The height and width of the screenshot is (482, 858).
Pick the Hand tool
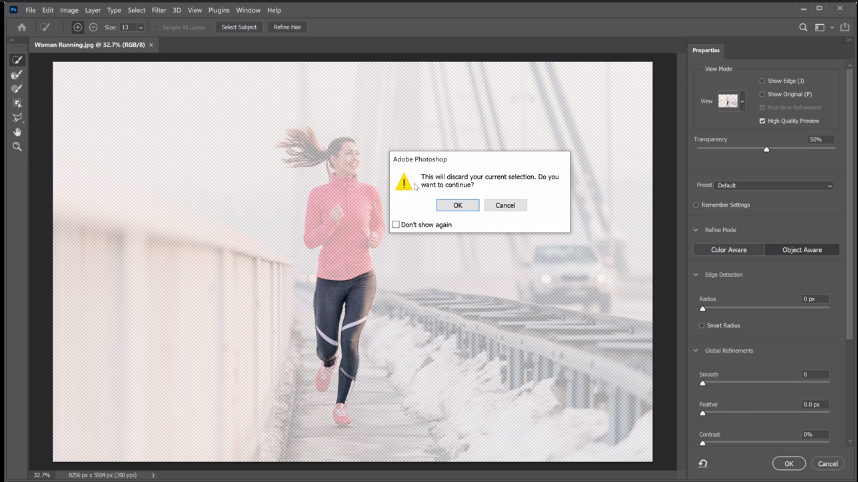pos(17,132)
